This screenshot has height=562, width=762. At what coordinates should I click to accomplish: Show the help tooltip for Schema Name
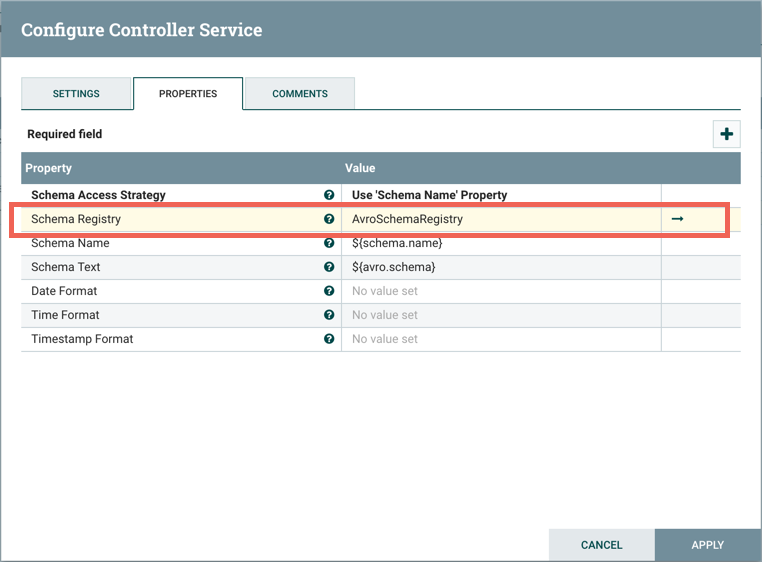click(329, 243)
